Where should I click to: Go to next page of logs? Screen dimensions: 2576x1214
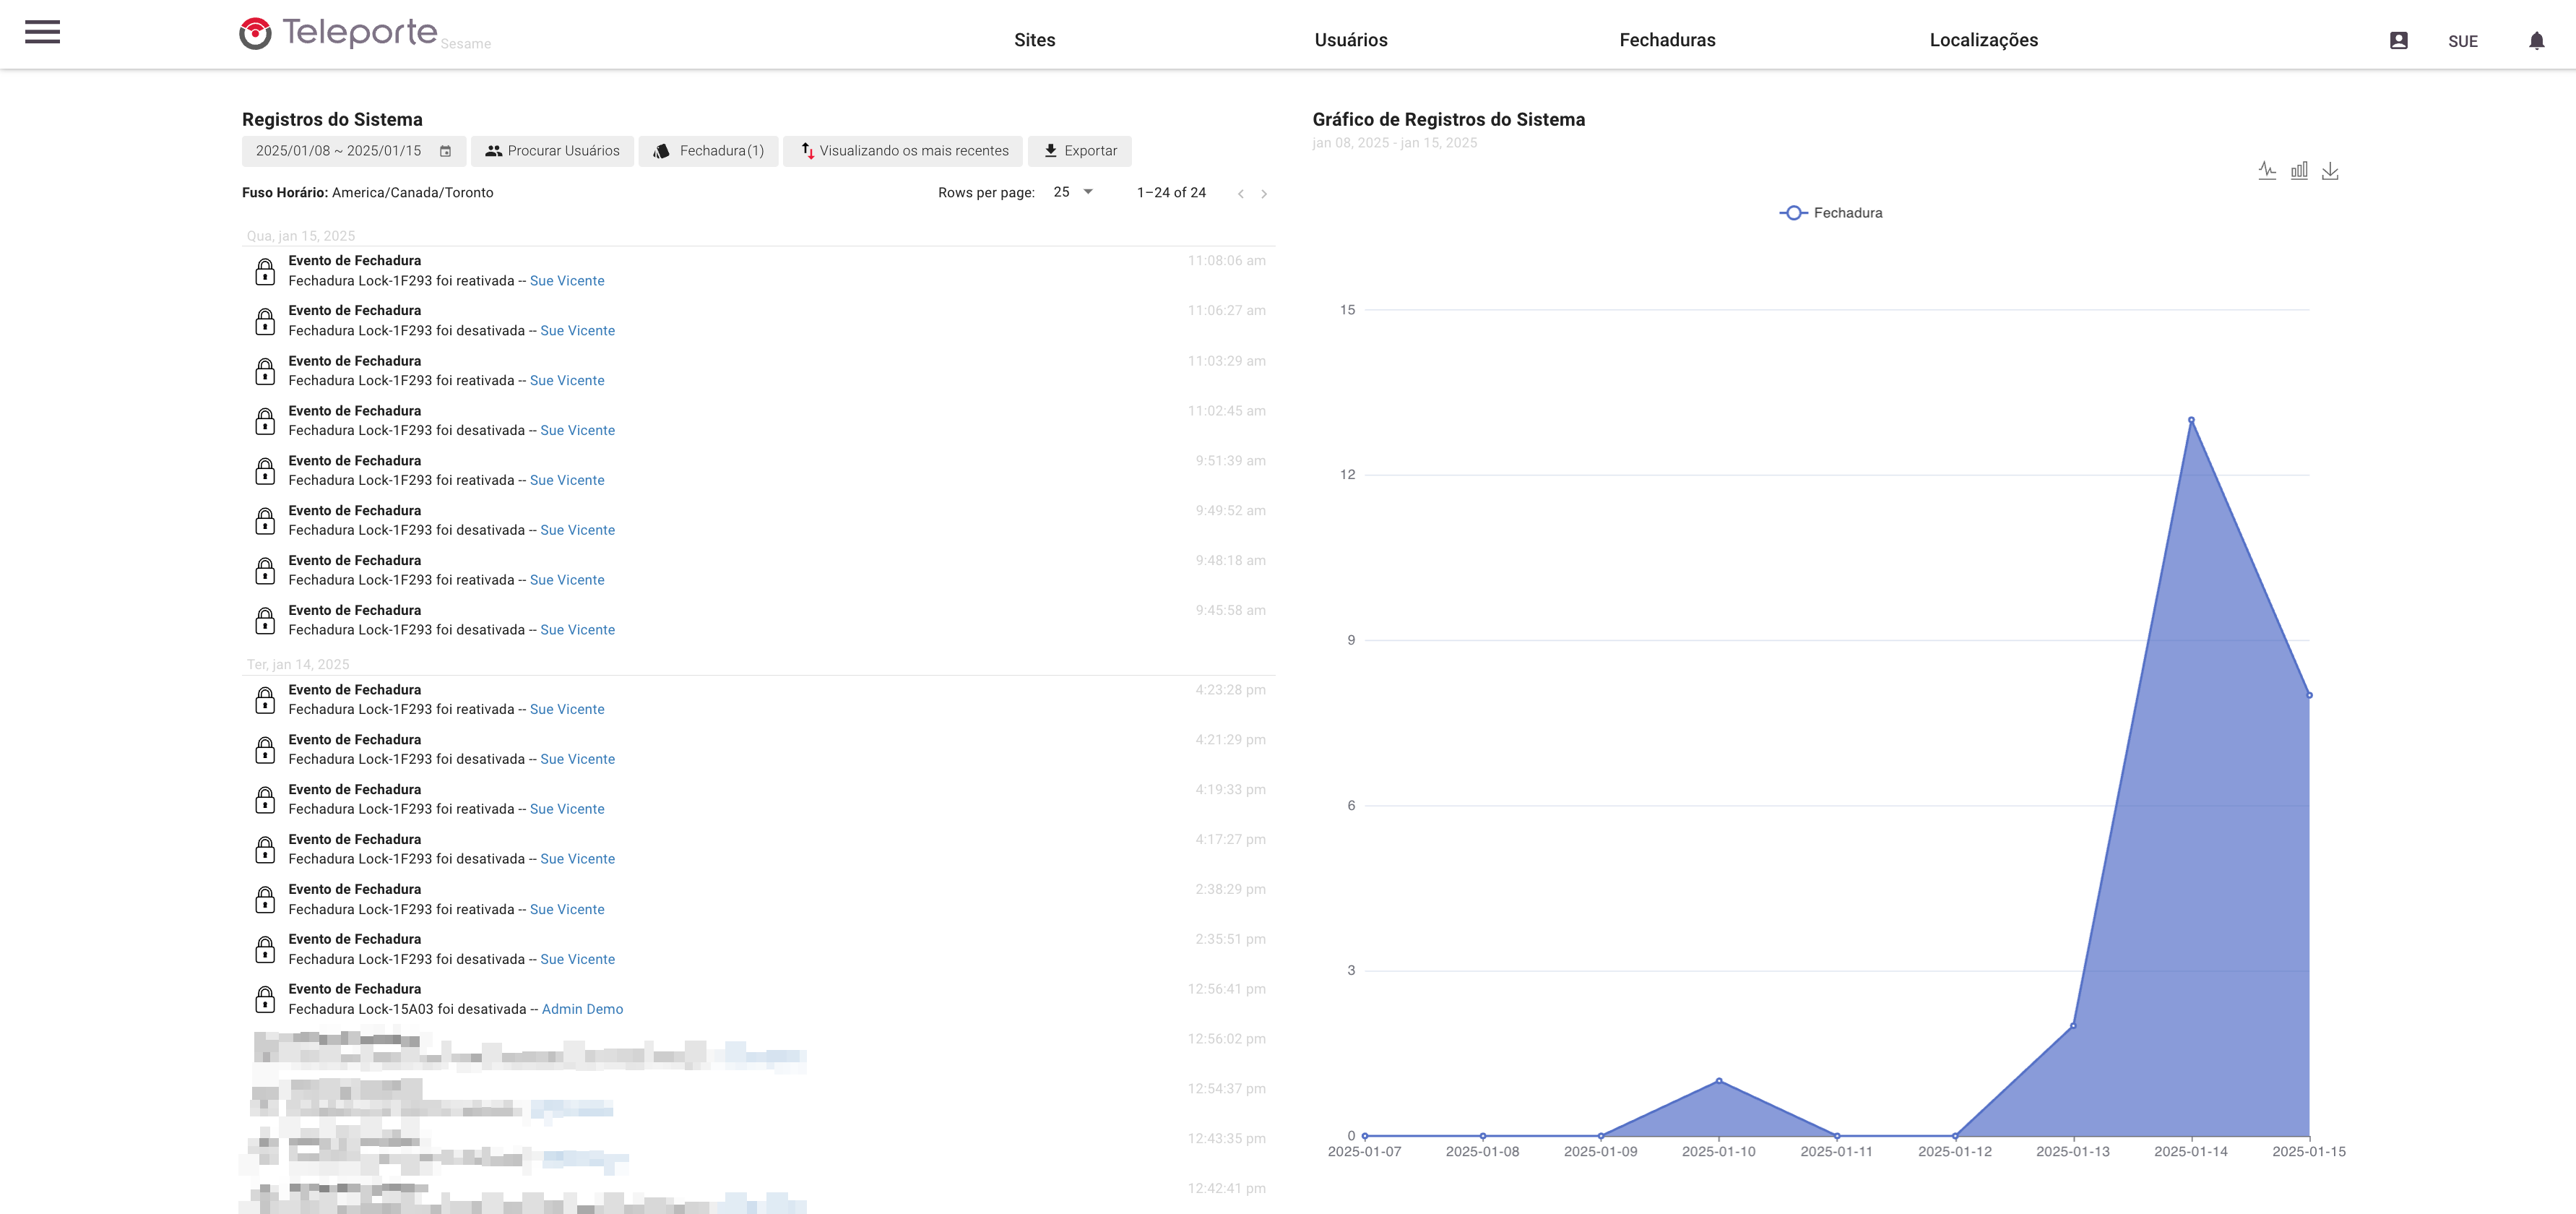point(1264,194)
